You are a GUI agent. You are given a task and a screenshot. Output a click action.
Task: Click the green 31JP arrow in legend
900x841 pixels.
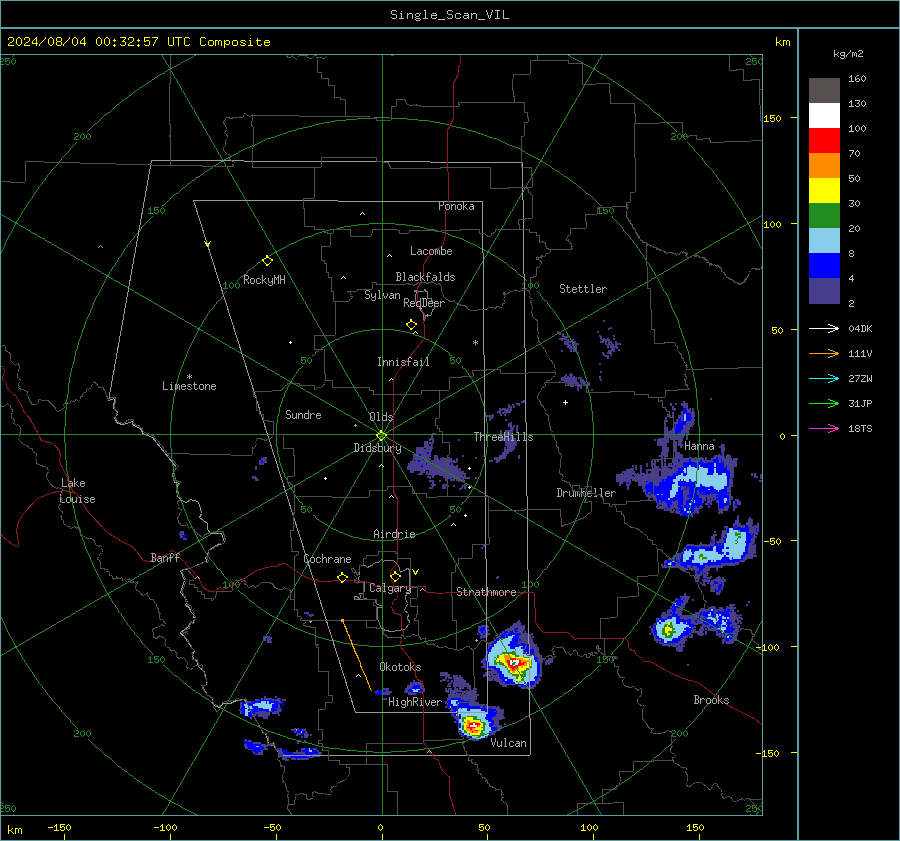(x=824, y=404)
